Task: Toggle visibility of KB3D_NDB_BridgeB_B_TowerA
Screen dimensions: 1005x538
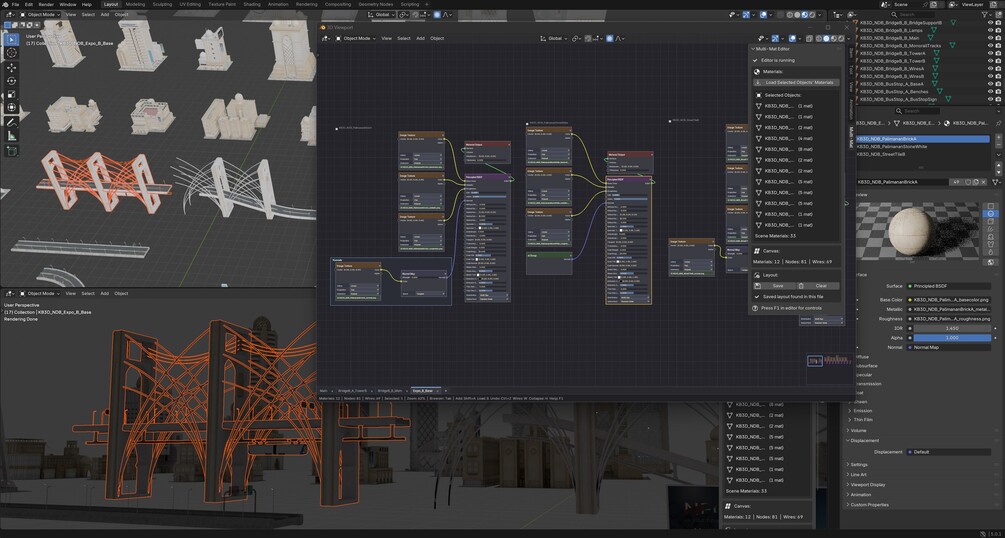Action: pyautogui.click(x=990, y=53)
